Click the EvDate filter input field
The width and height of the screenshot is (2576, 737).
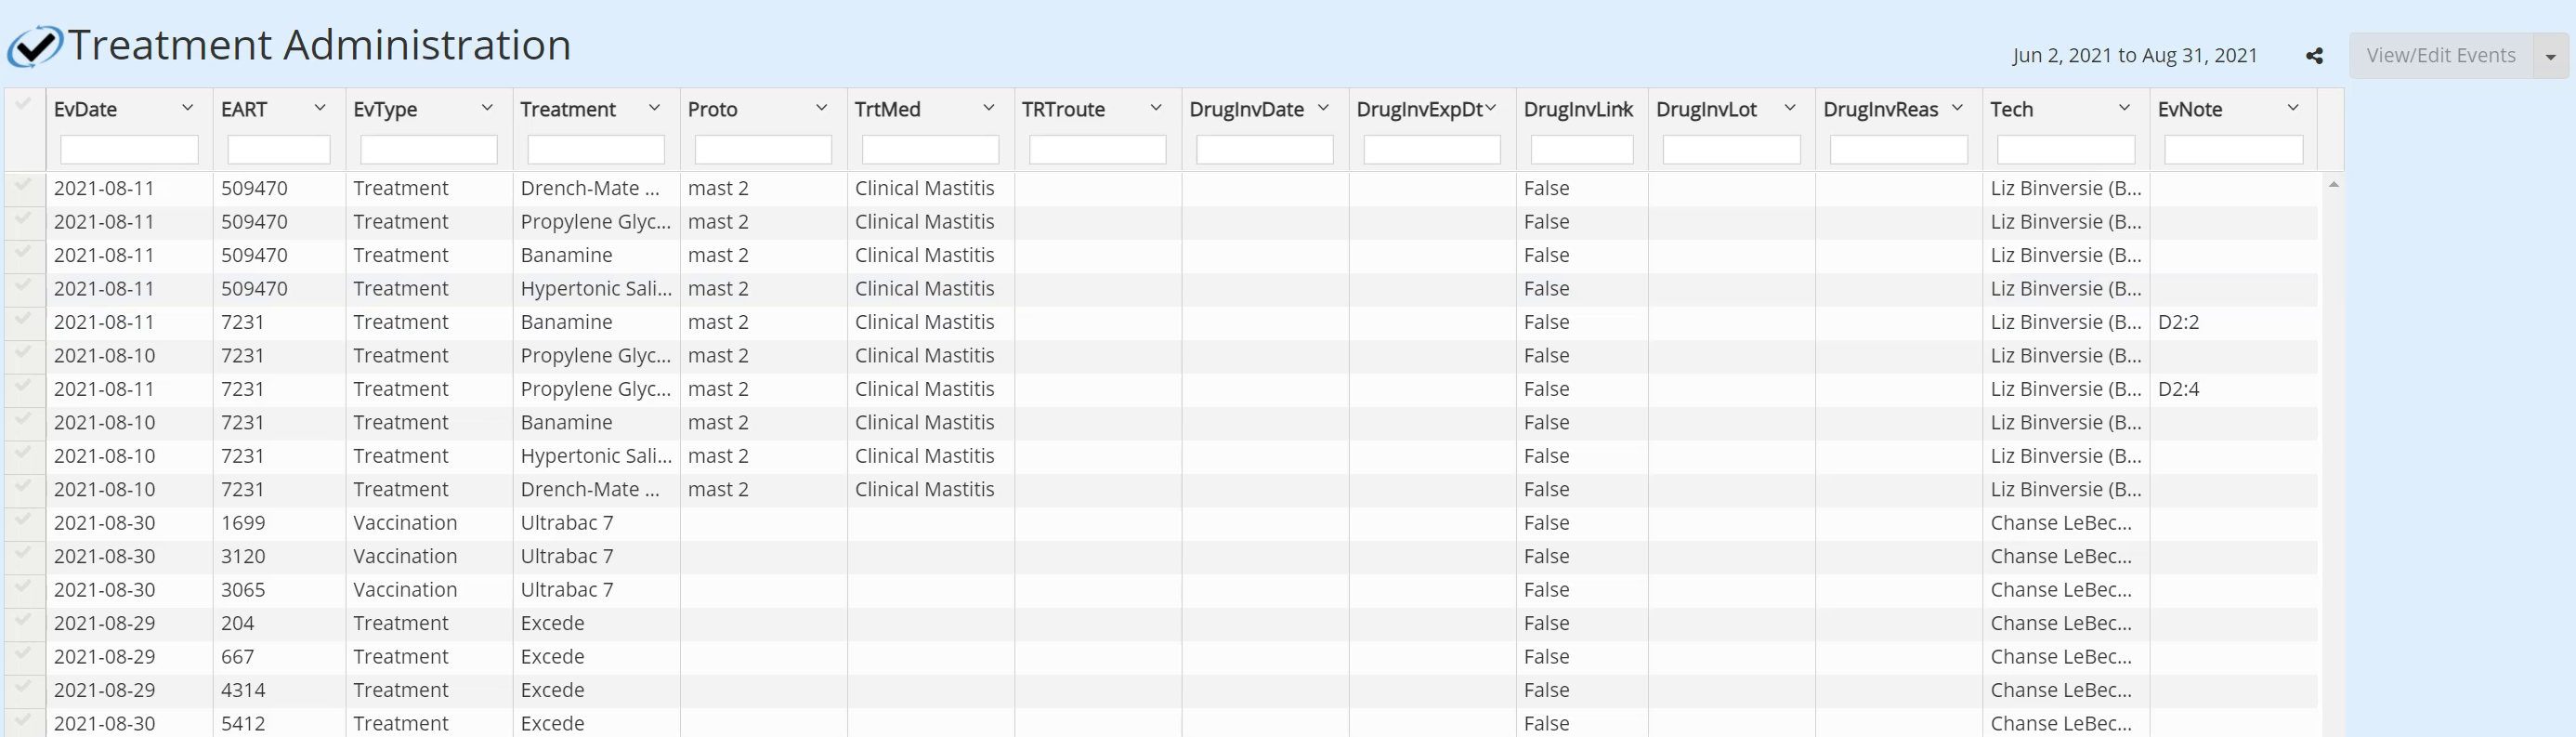pyautogui.click(x=129, y=150)
